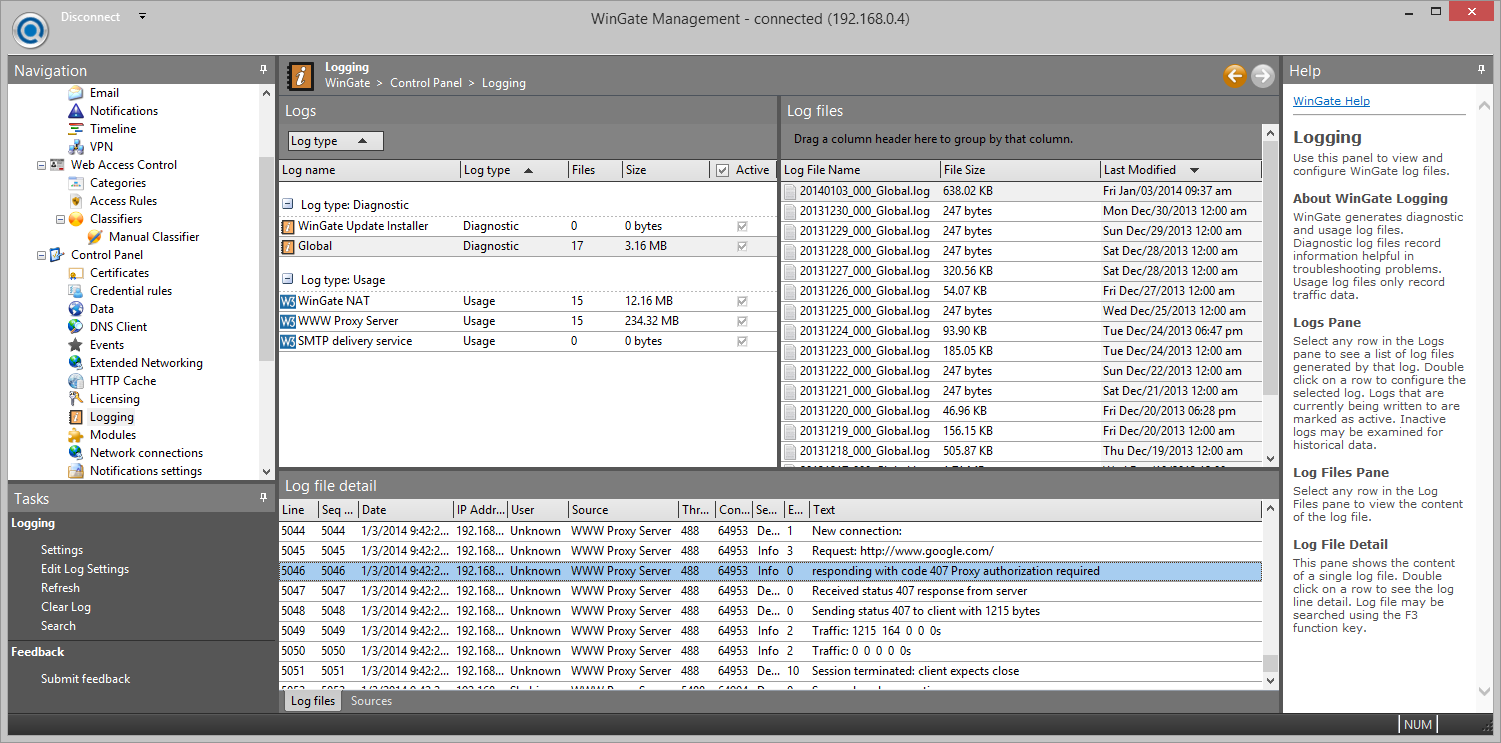Toggle Active checkbox for WinGate Update Installer
1501x743 pixels.
coord(742,227)
